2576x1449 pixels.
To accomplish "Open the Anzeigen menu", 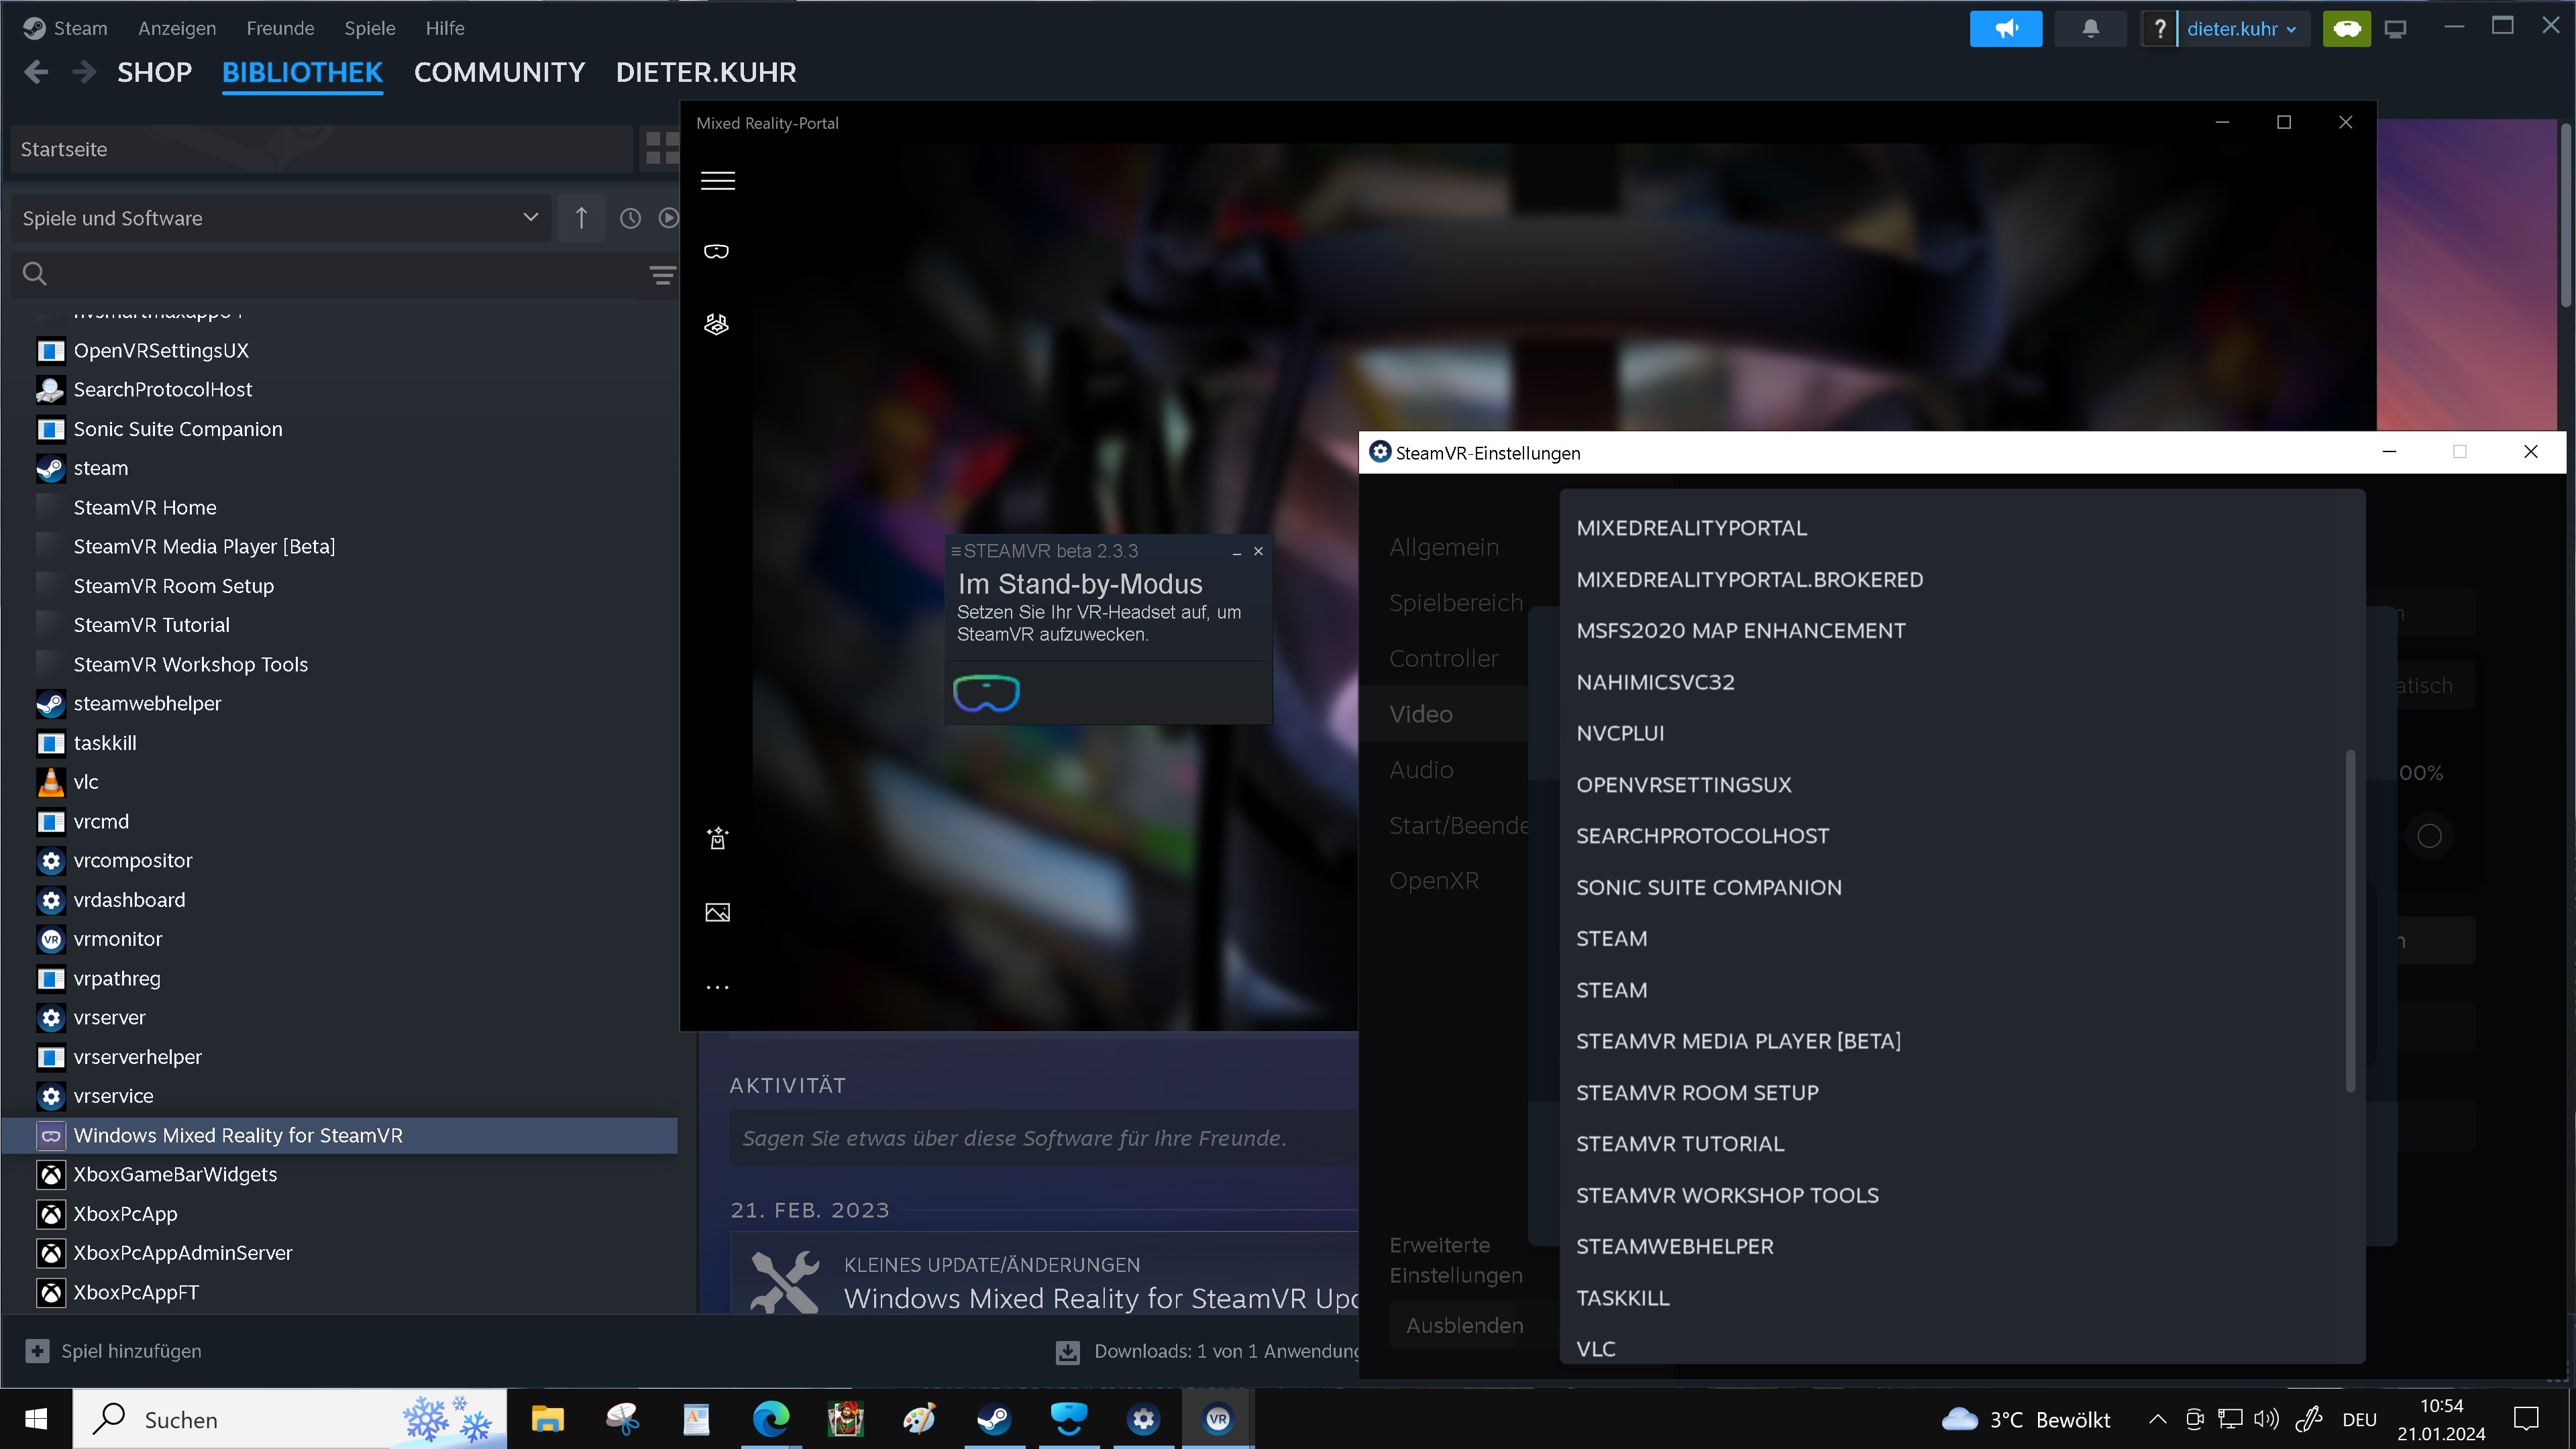I will [x=177, y=28].
